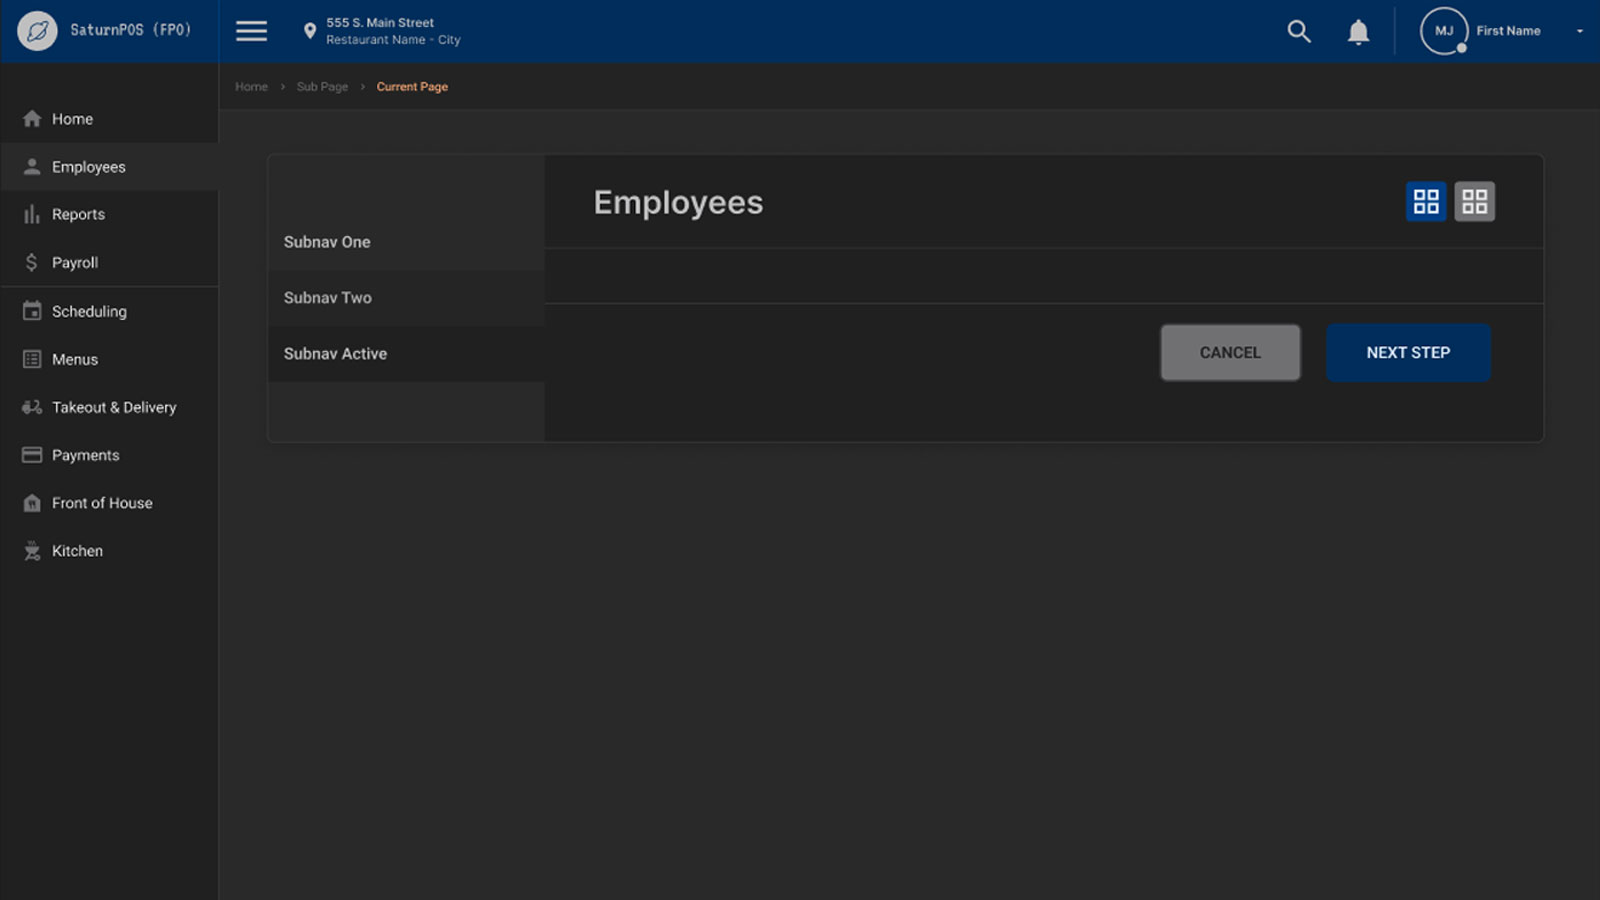Select the blue grid view toggle
1600x900 pixels.
tap(1426, 202)
